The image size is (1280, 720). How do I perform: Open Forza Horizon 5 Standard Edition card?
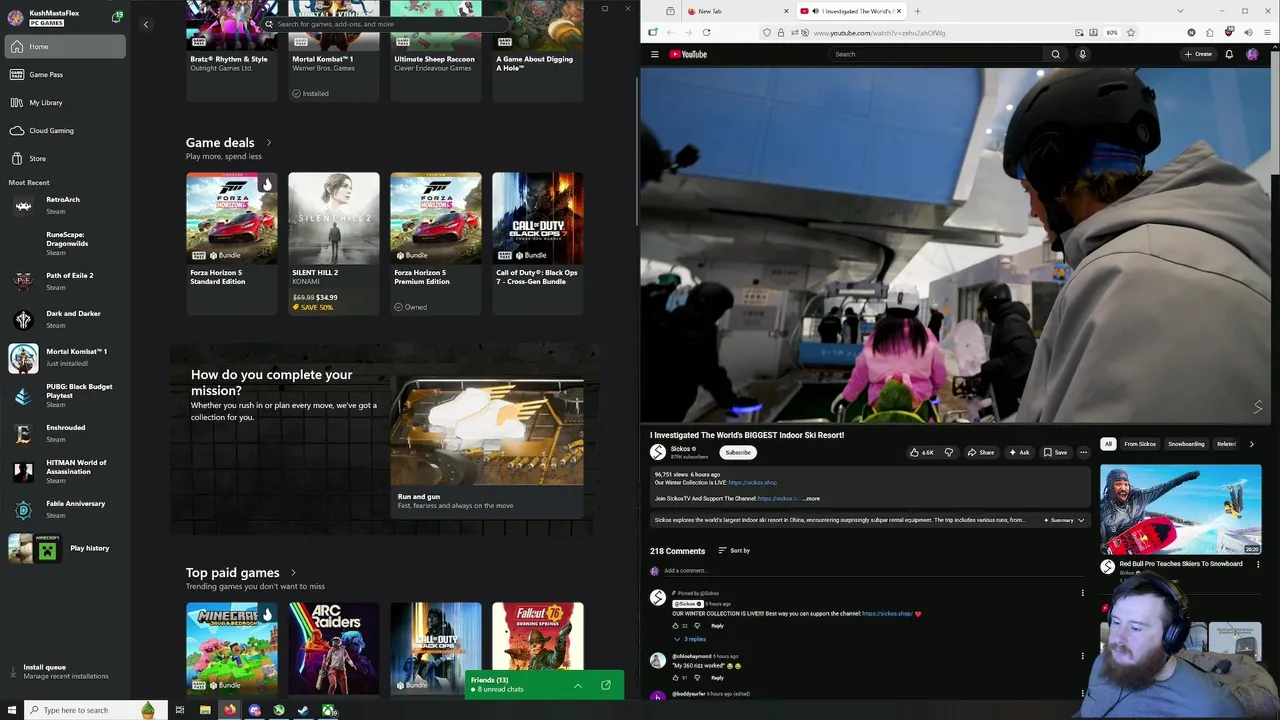click(x=231, y=244)
